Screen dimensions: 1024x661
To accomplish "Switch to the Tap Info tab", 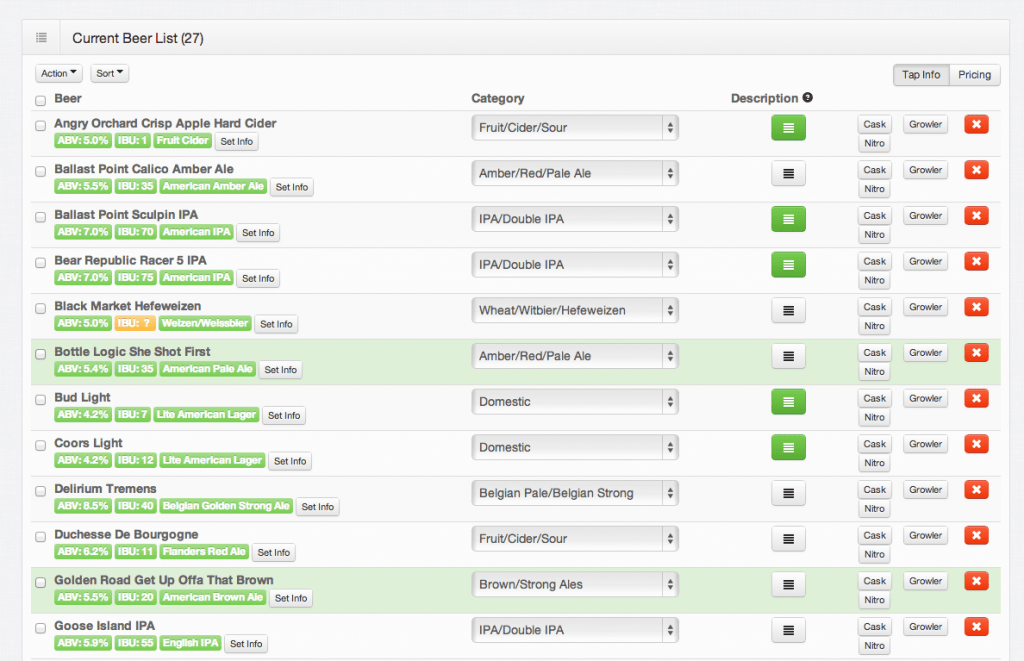I will (921, 74).
